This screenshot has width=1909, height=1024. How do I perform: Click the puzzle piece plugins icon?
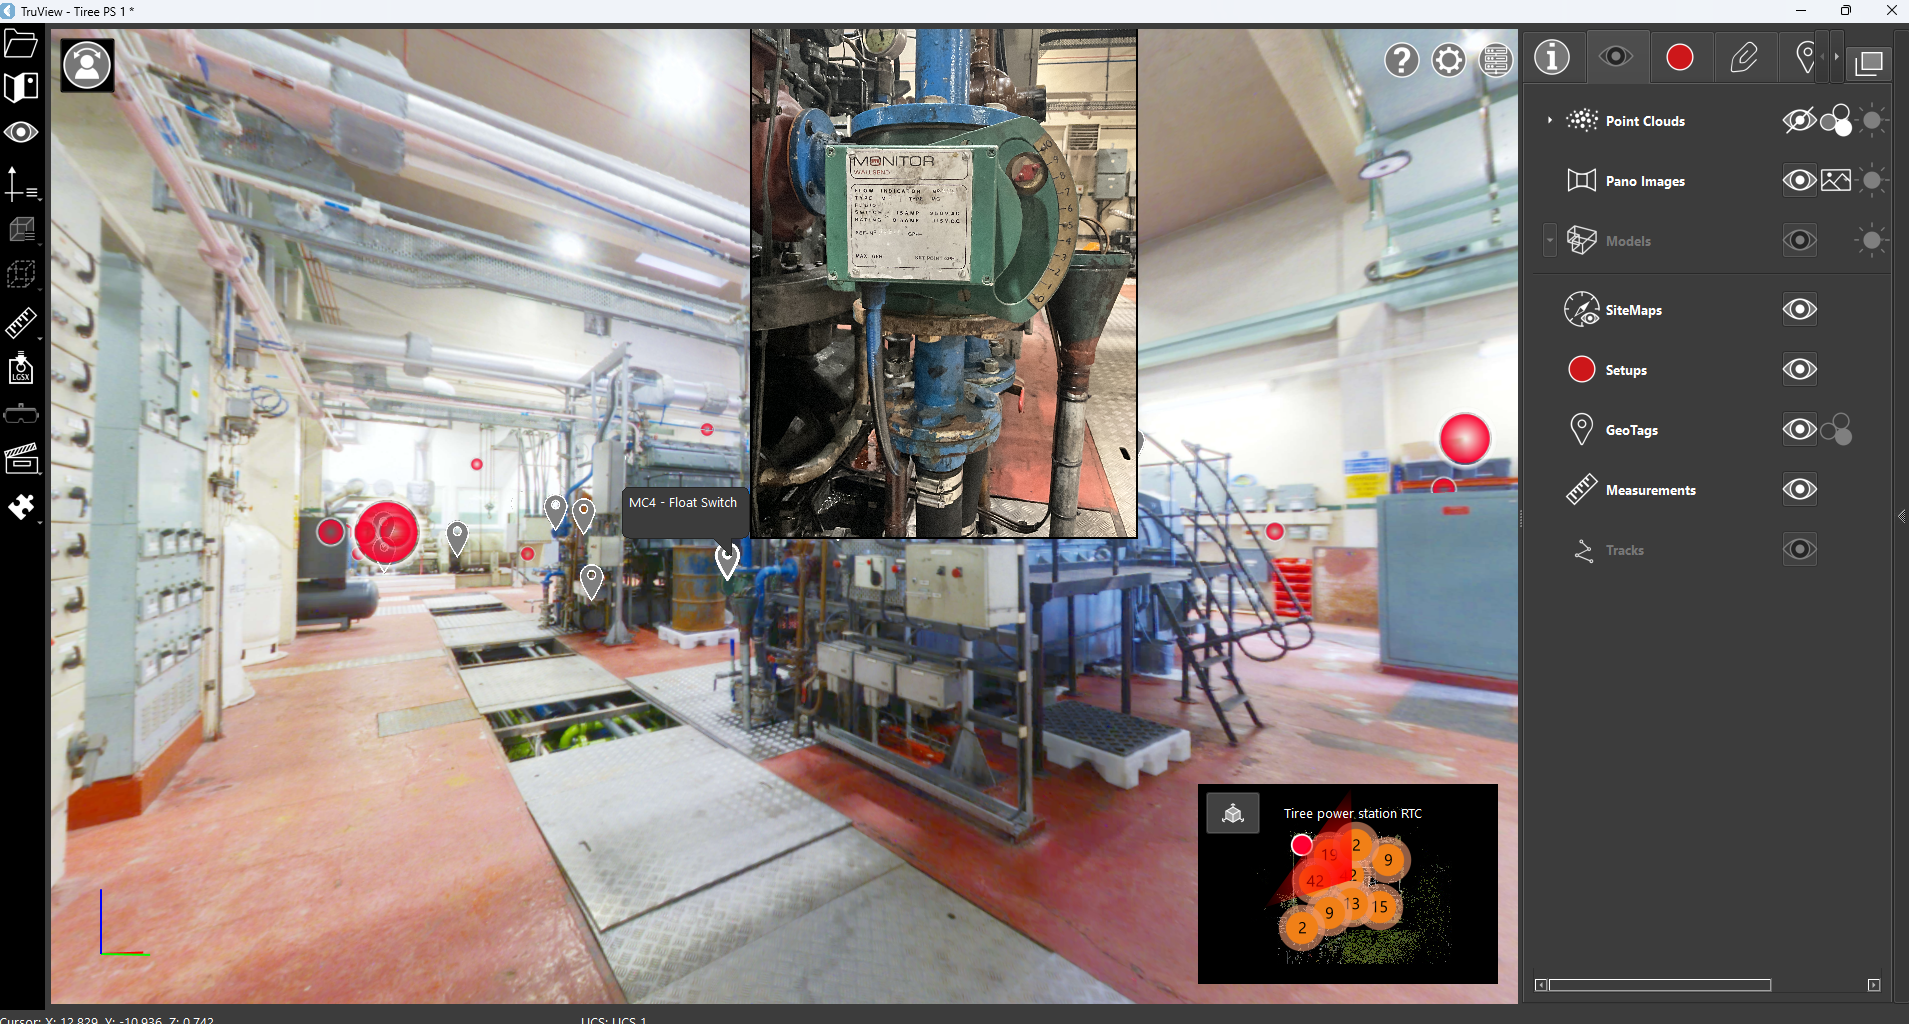[x=21, y=507]
